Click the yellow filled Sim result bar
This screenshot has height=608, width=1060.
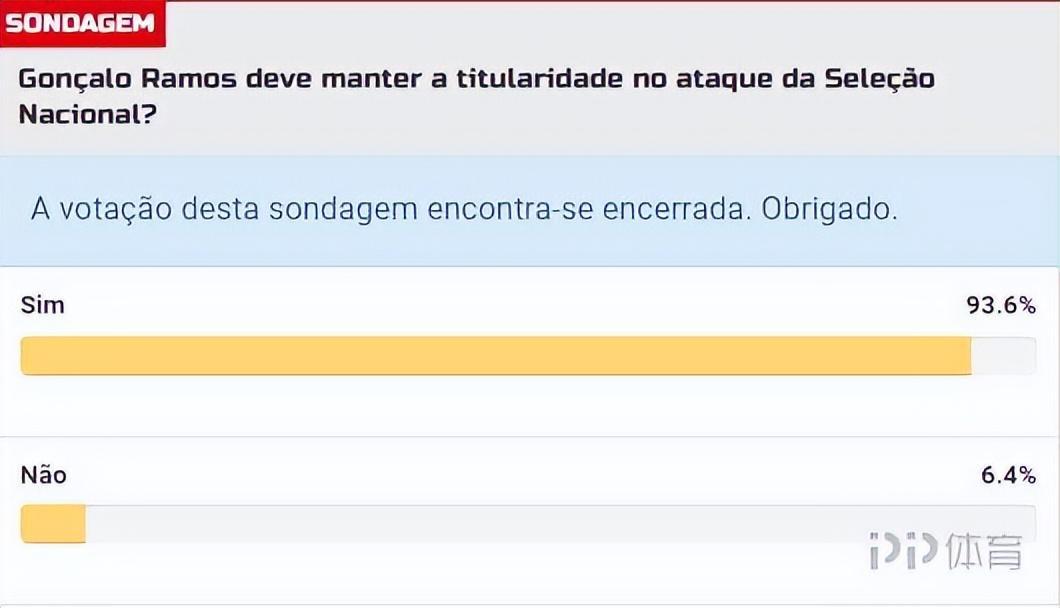coord(495,356)
